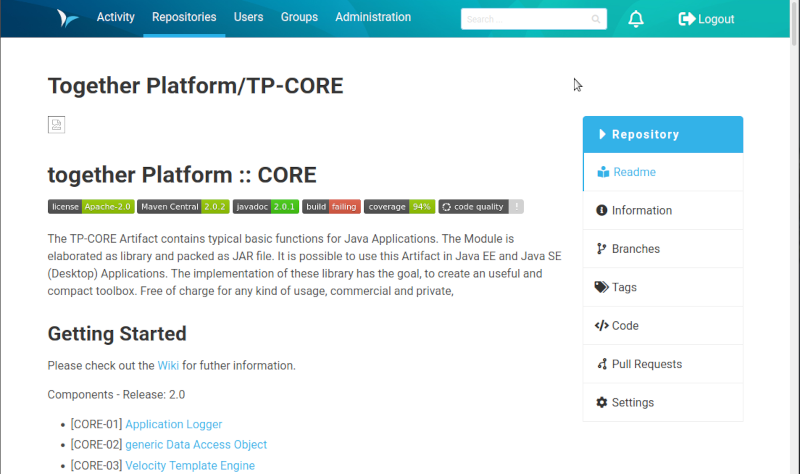Click the broken image icon under title
Image resolution: width=800 pixels, height=474 pixels.
click(56, 124)
